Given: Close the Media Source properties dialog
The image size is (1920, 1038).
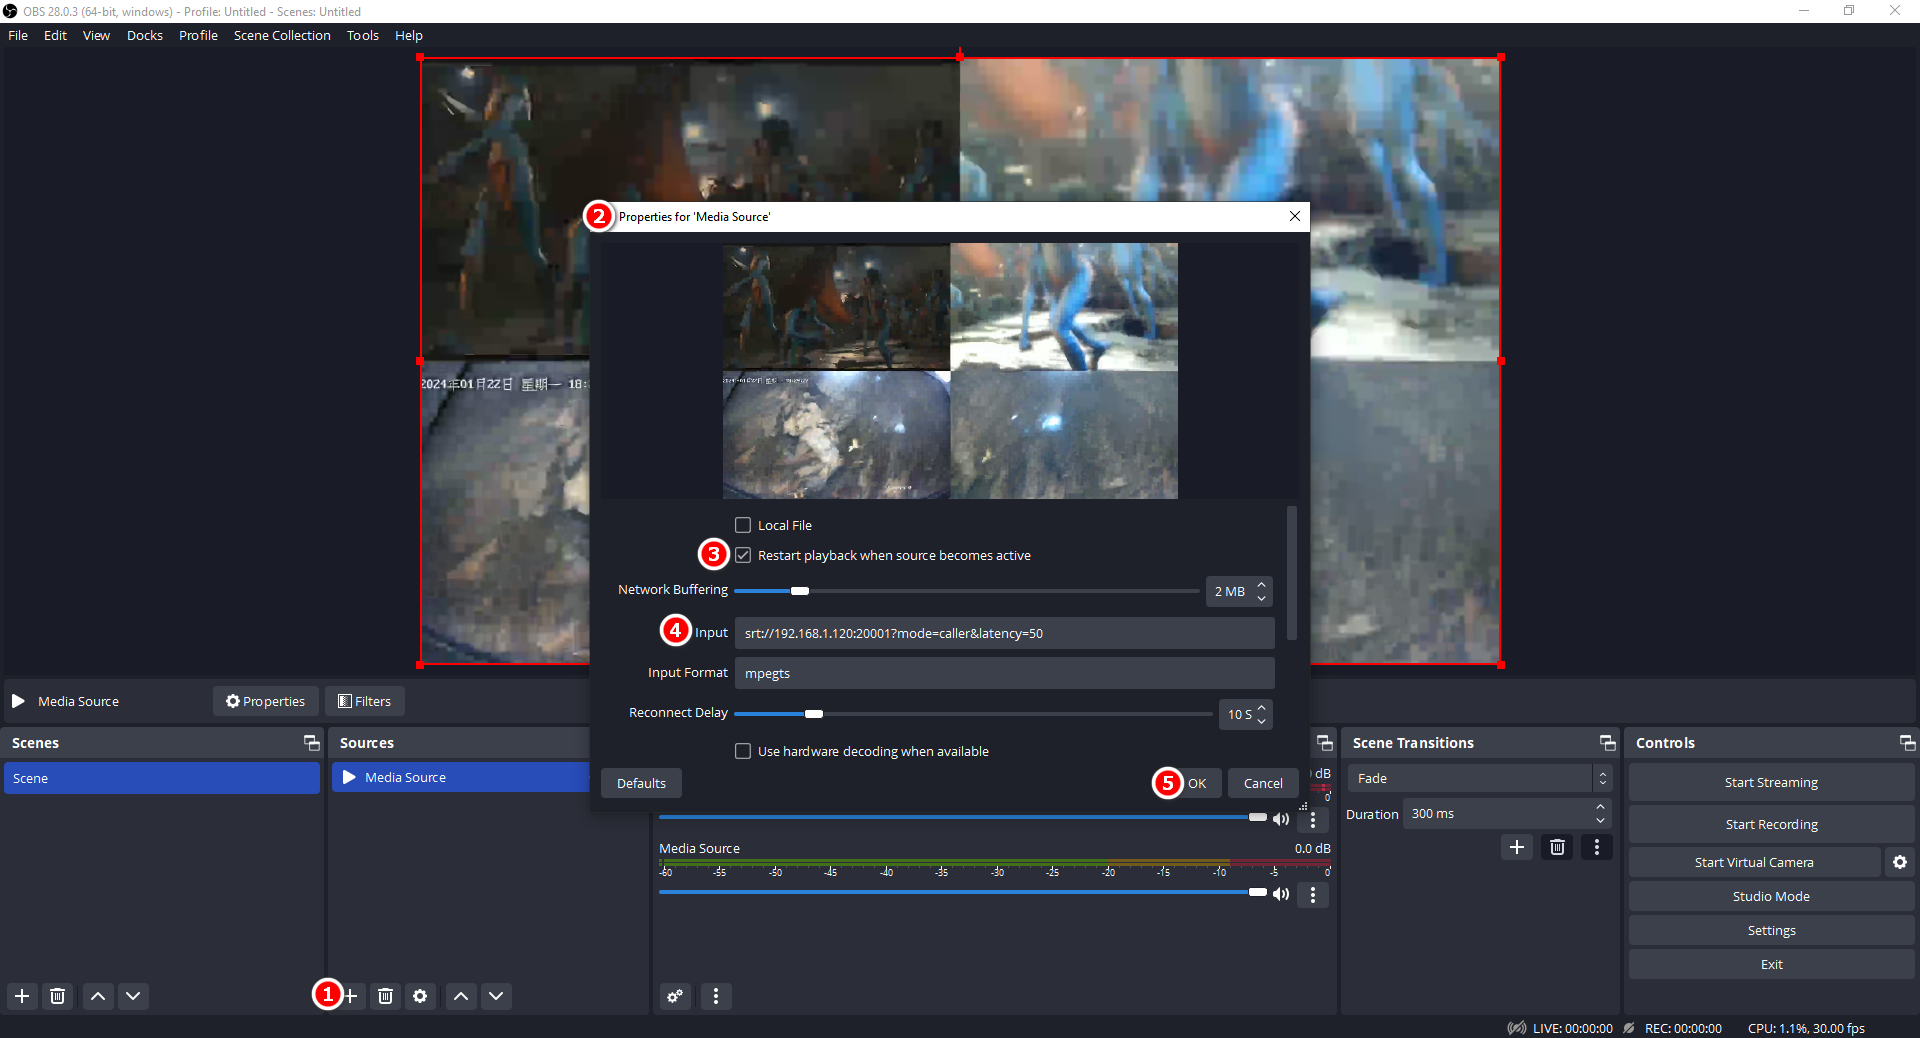Looking at the screenshot, I should 1295,216.
